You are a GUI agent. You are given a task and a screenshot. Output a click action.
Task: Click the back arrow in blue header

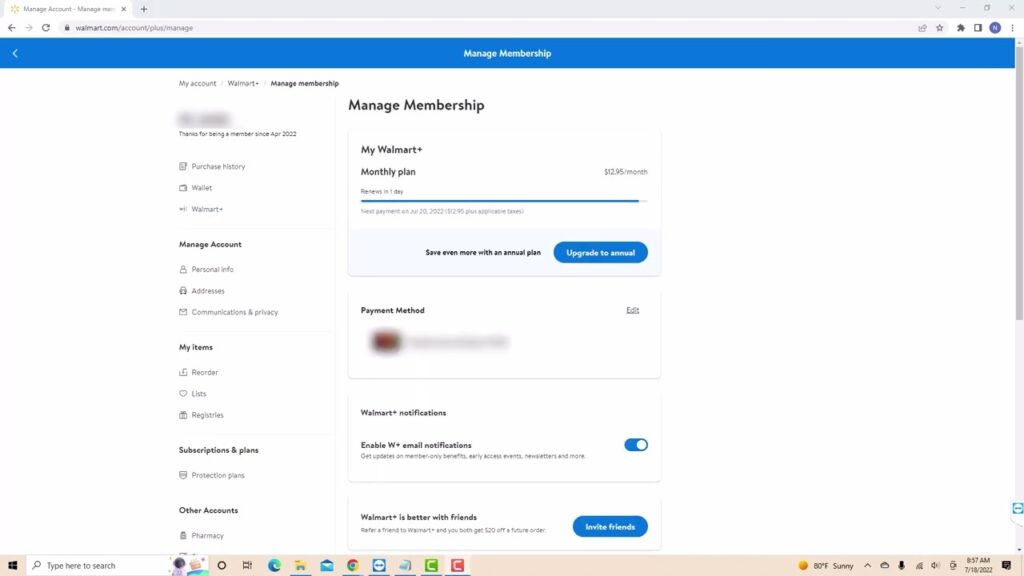point(15,53)
